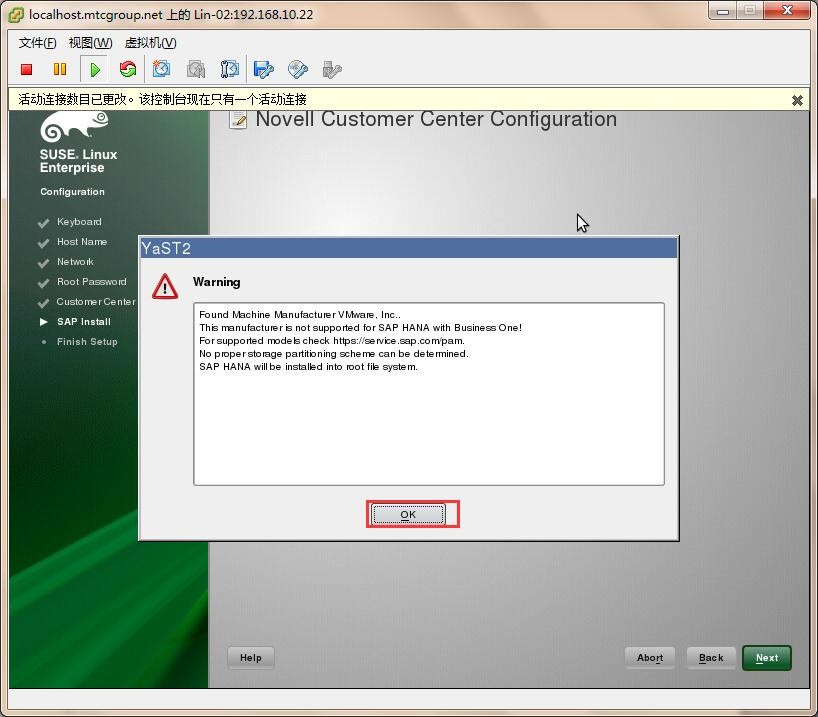The image size is (818, 717).
Task: Select the Network step
Action: pyautogui.click(x=75, y=262)
